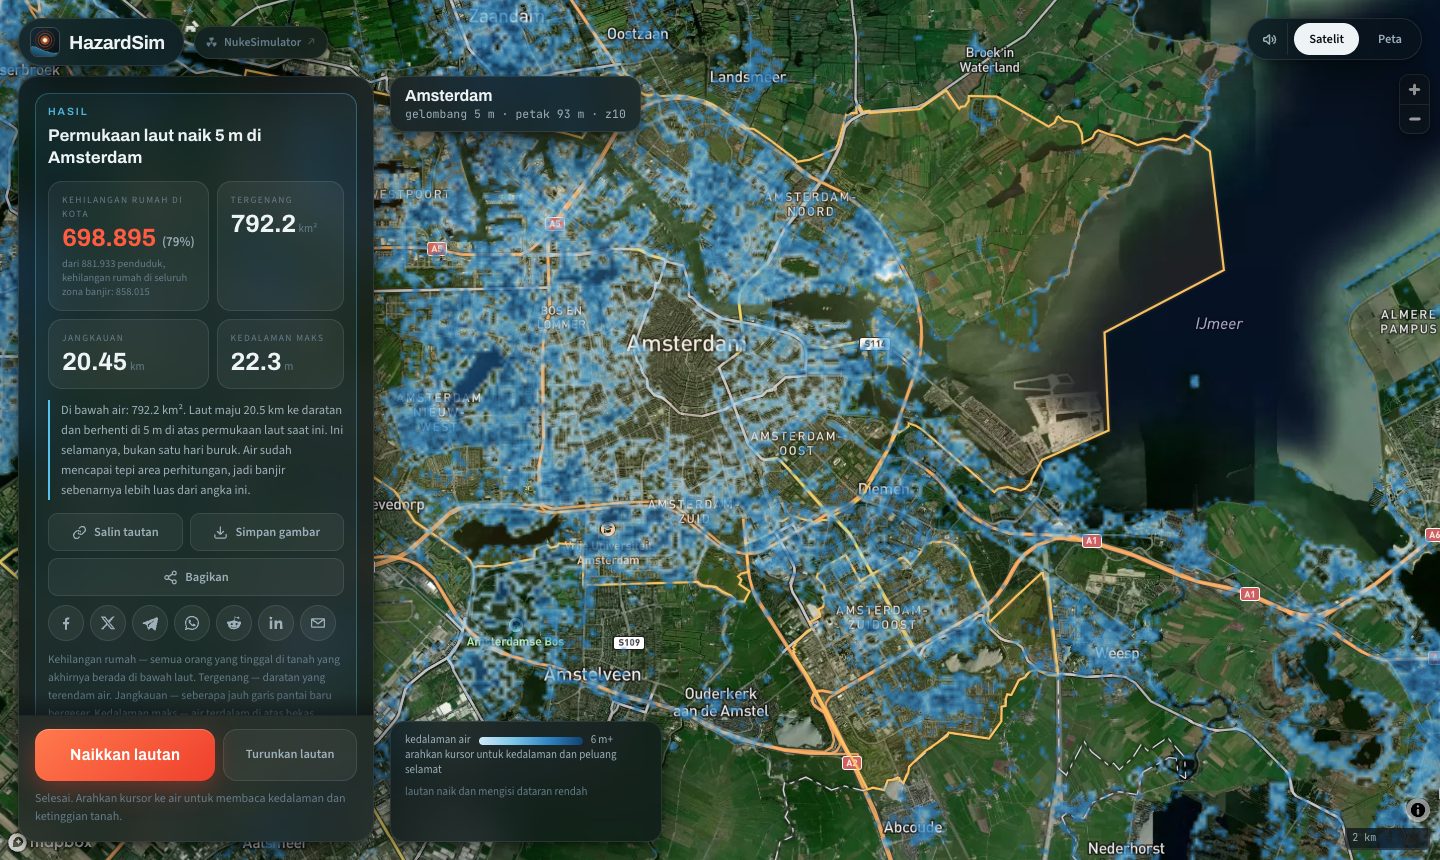Copy link with Salin tautan
The width and height of the screenshot is (1440, 860).
tap(116, 532)
